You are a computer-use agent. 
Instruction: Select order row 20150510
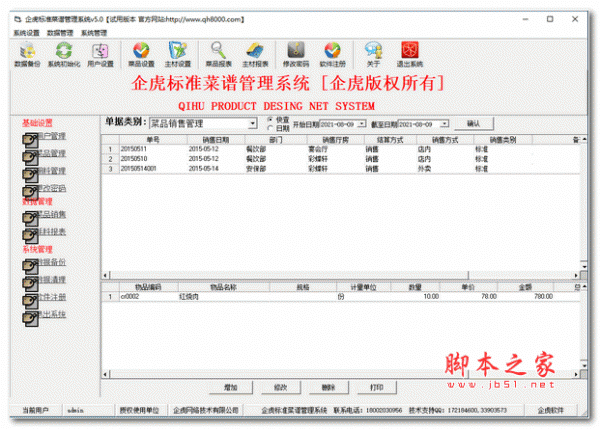[x=341, y=158]
